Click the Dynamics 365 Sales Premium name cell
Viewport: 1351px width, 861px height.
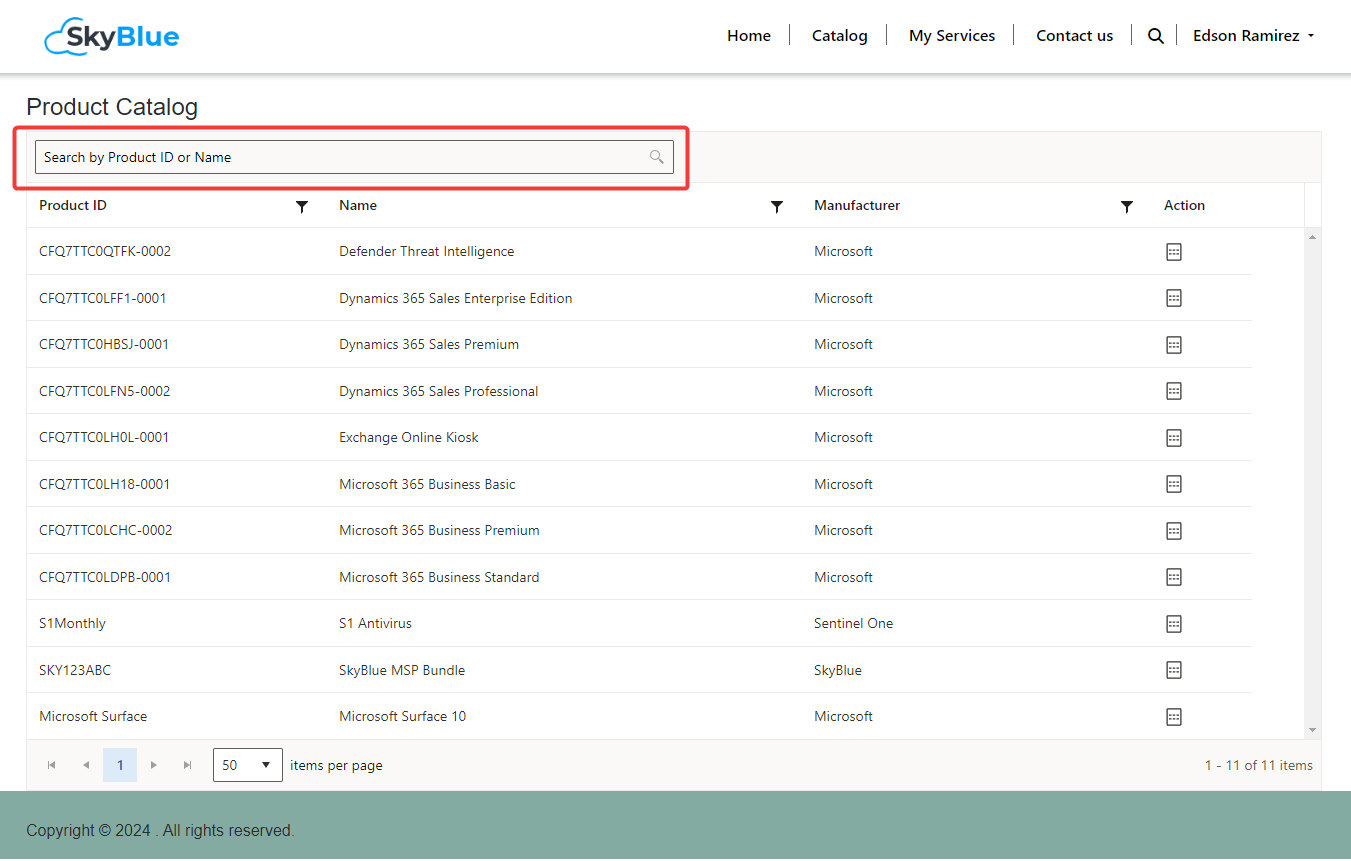[429, 345]
